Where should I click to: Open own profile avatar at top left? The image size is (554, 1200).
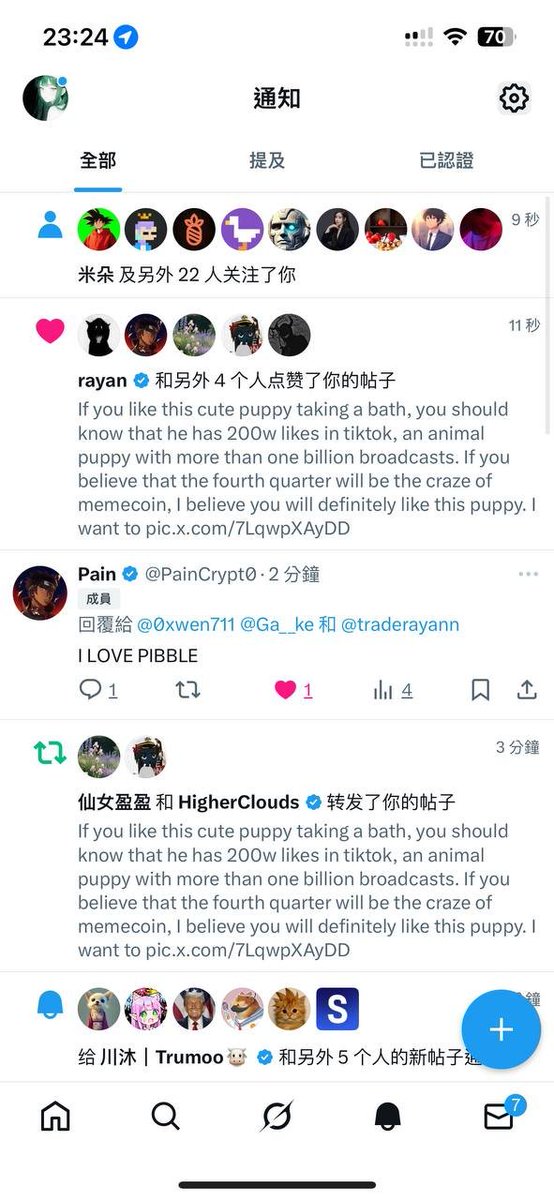pos(45,98)
